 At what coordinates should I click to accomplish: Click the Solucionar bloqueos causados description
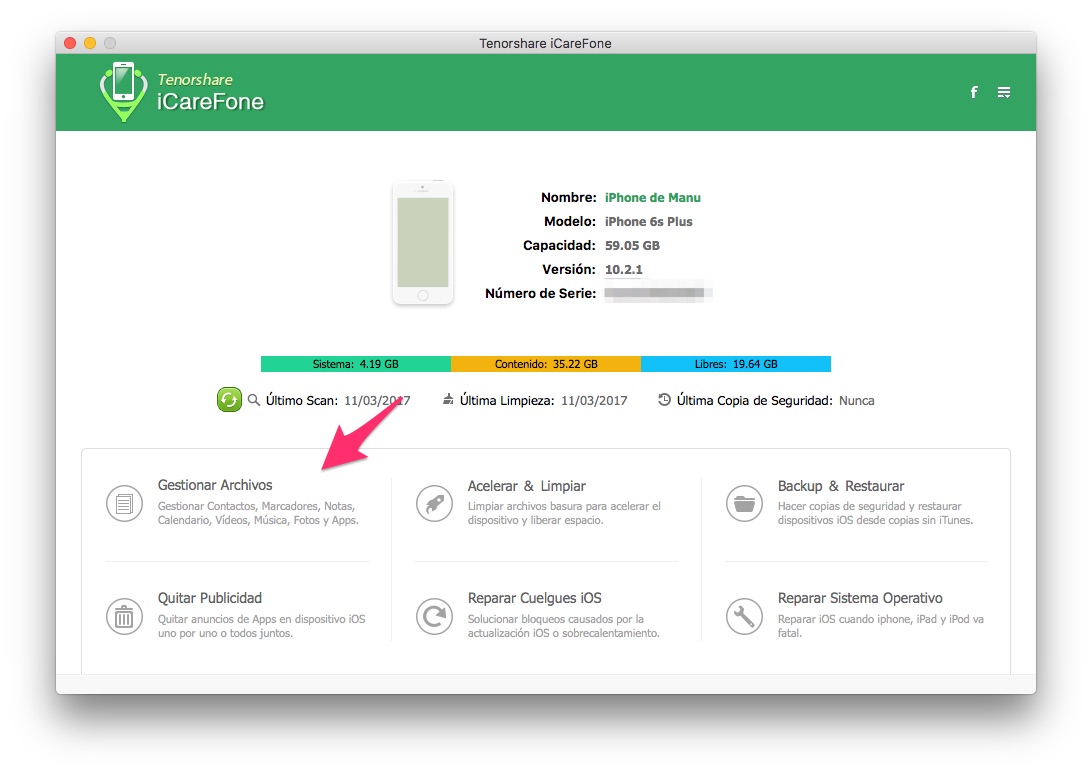pos(563,626)
